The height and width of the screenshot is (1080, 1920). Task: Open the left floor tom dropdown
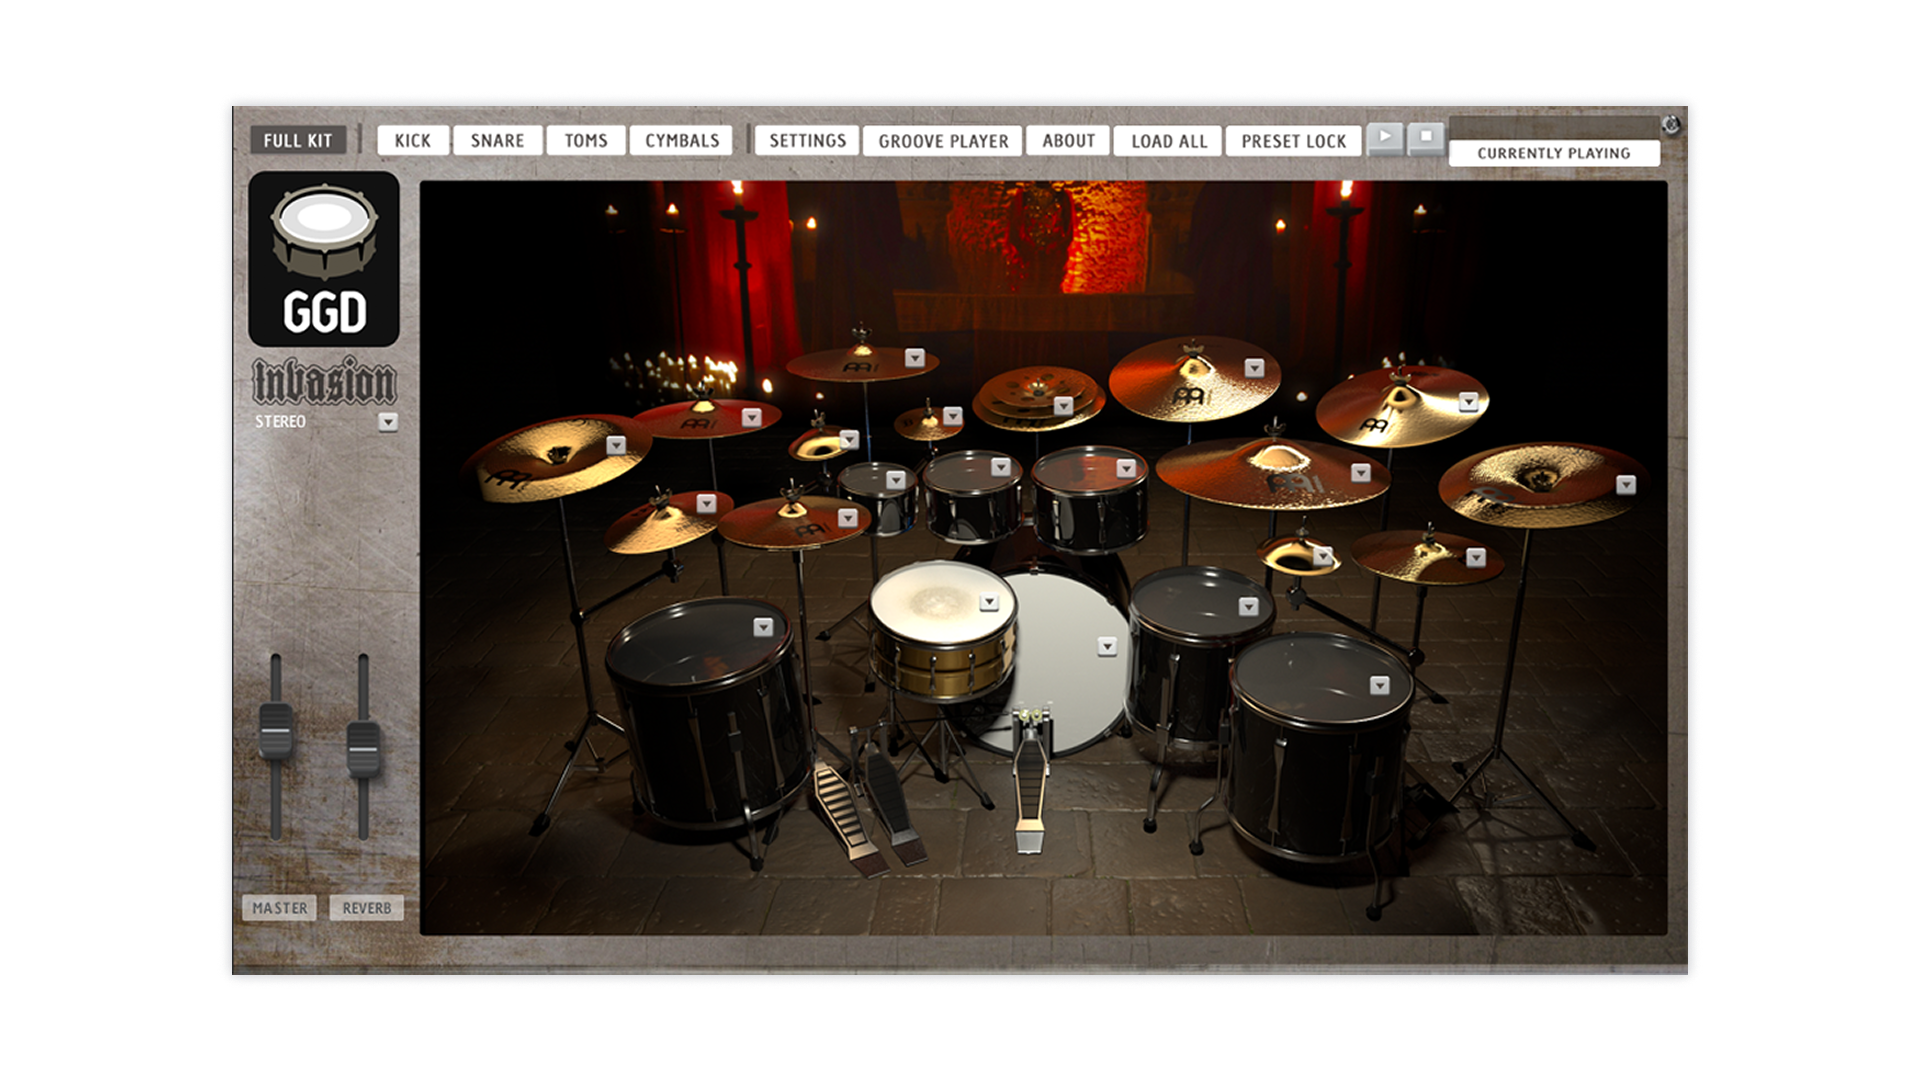[x=763, y=627]
